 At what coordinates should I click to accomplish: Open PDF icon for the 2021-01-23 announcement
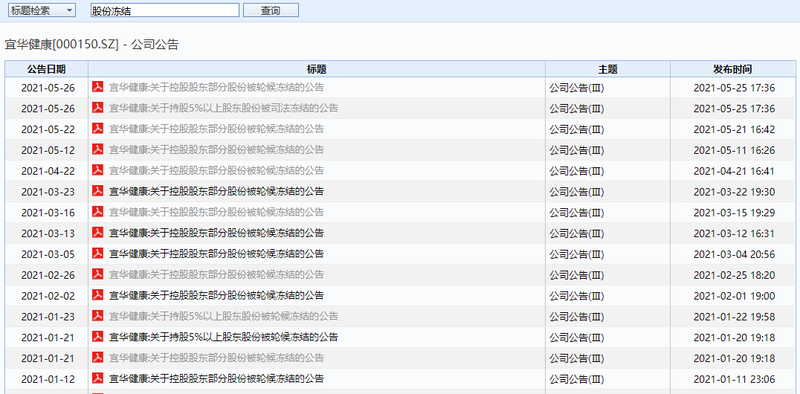click(x=97, y=316)
